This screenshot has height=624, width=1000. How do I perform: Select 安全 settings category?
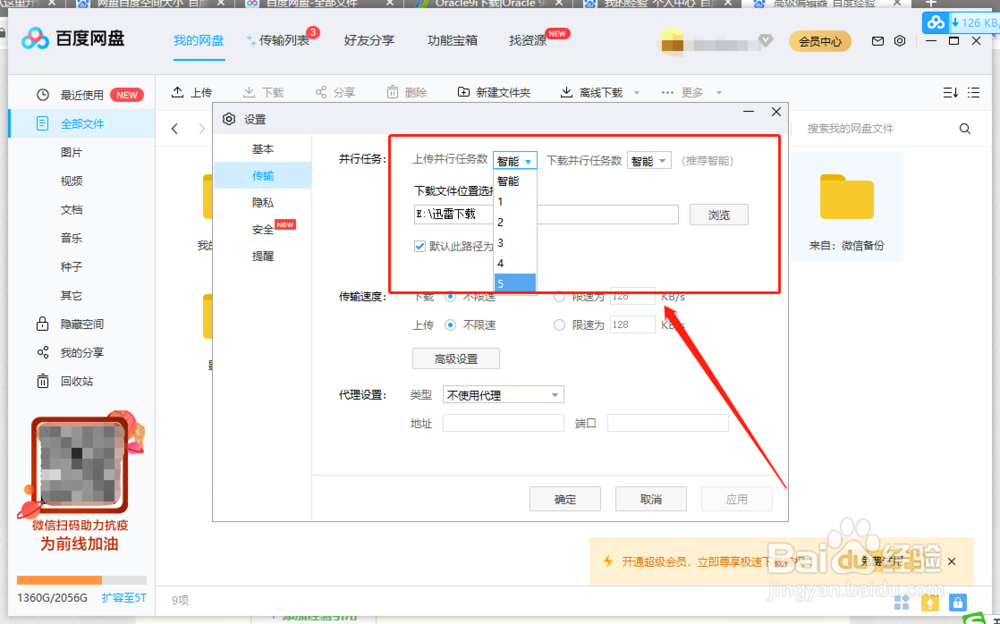click(x=263, y=229)
